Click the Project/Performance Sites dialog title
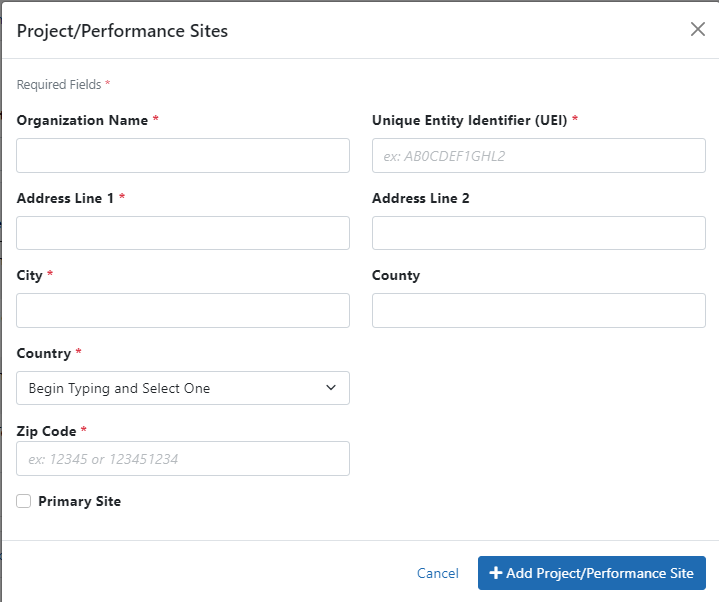The image size is (719, 602). [122, 31]
